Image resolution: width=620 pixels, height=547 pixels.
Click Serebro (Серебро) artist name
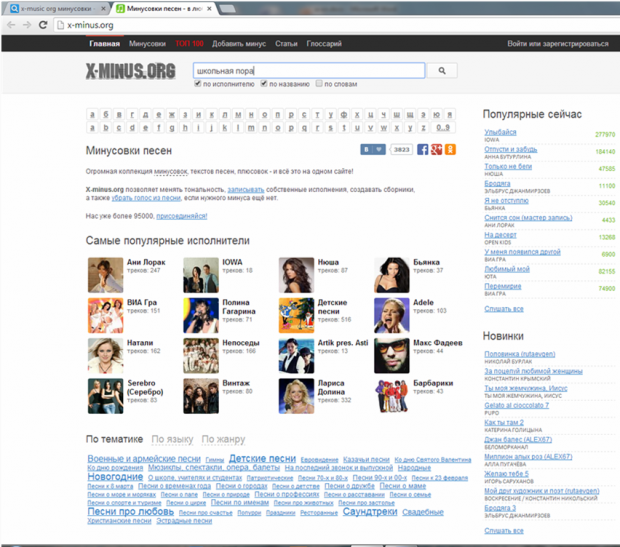[145, 387]
